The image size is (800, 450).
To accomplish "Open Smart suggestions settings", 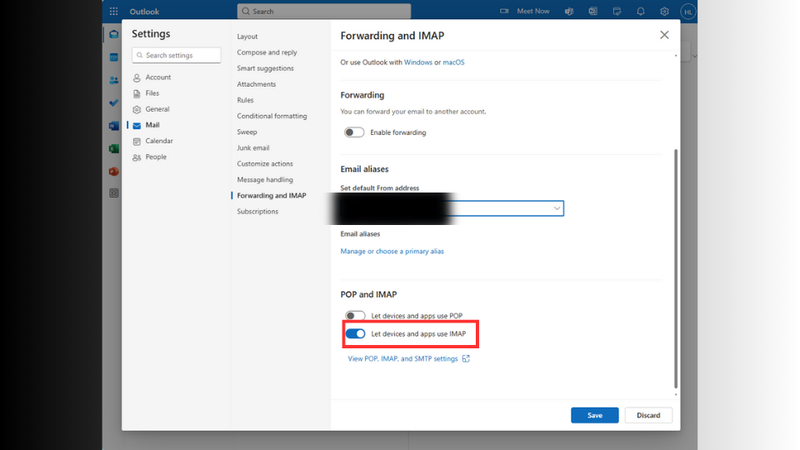I will pyautogui.click(x=265, y=68).
